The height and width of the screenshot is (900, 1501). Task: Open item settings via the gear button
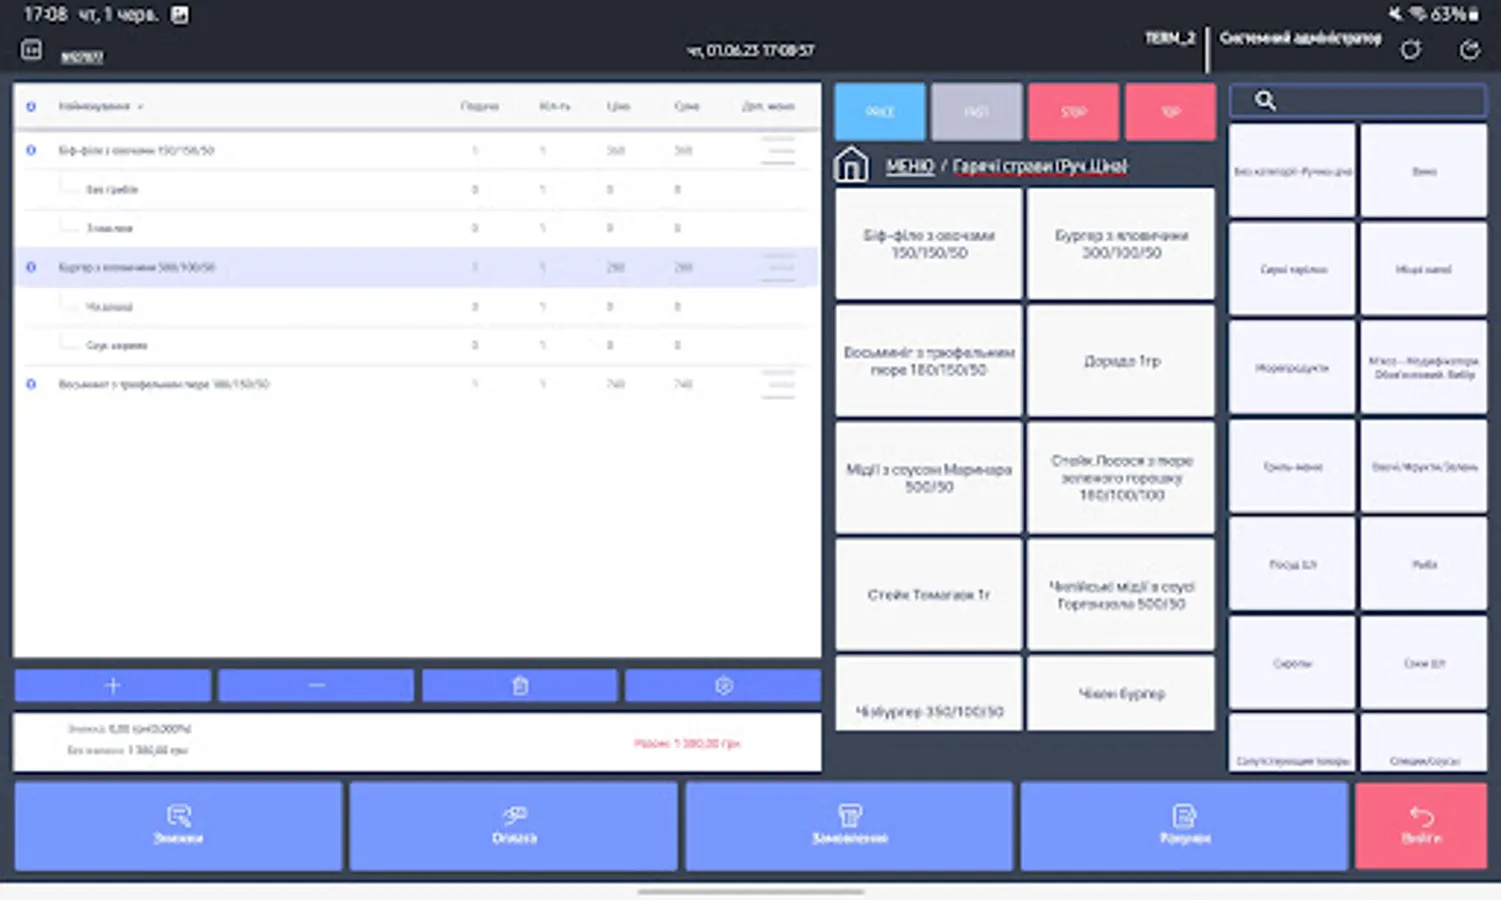[x=723, y=686]
